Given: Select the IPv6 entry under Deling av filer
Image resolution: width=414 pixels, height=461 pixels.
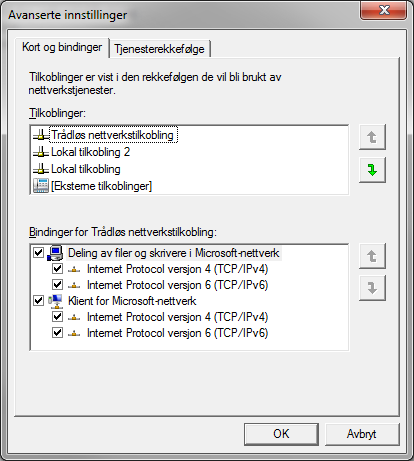Looking at the screenshot, I should click(x=177, y=285).
